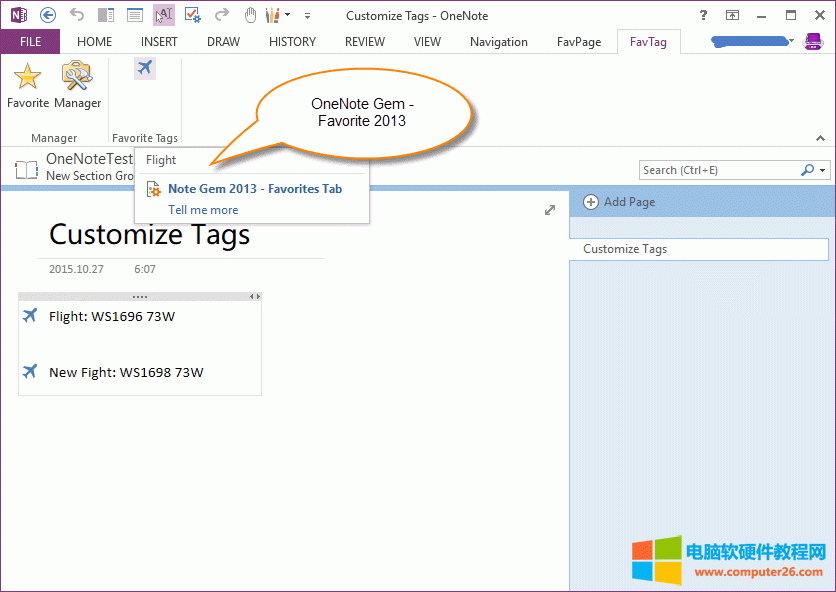Expand Customize Quick Access Toolbar menu
The height and width of the screenshot is (592, 836).
(x=307, y=16)
